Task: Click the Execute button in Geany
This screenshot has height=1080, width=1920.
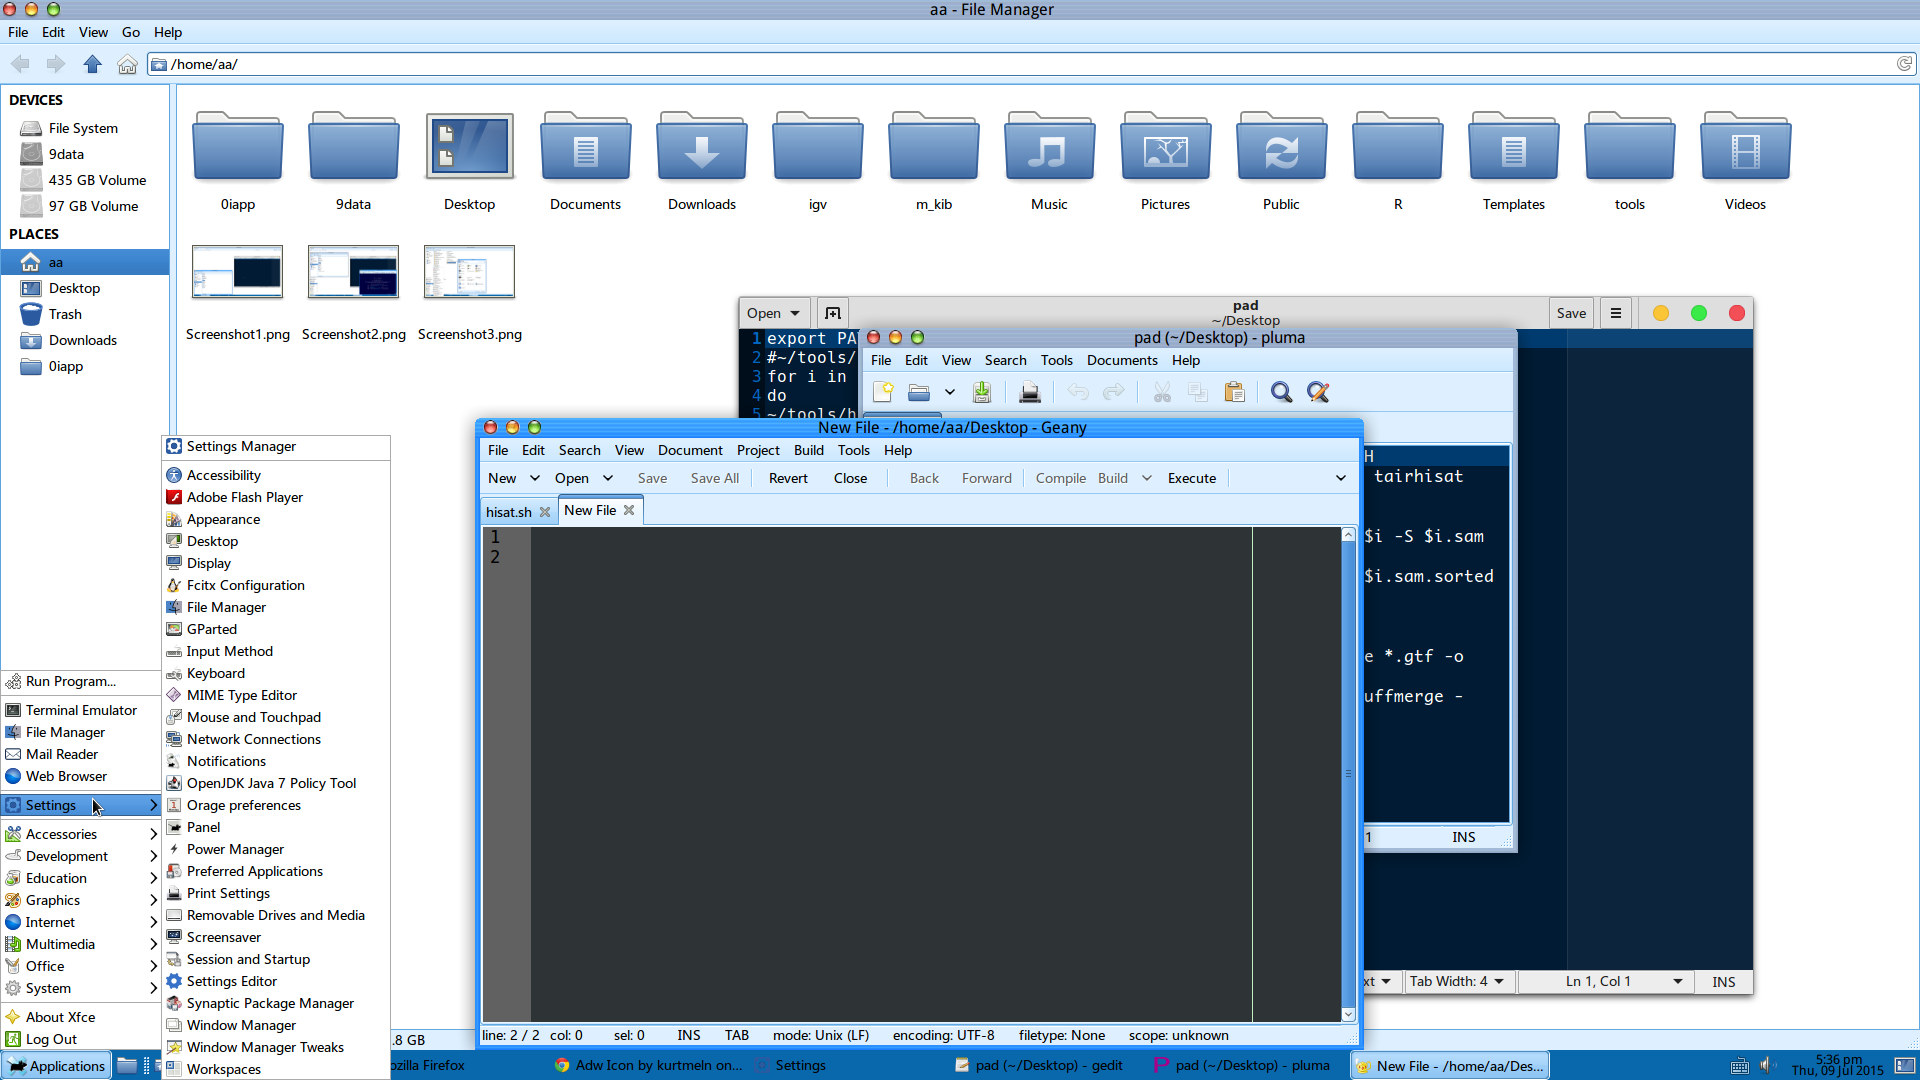Action: click(x=1191, y=478)
